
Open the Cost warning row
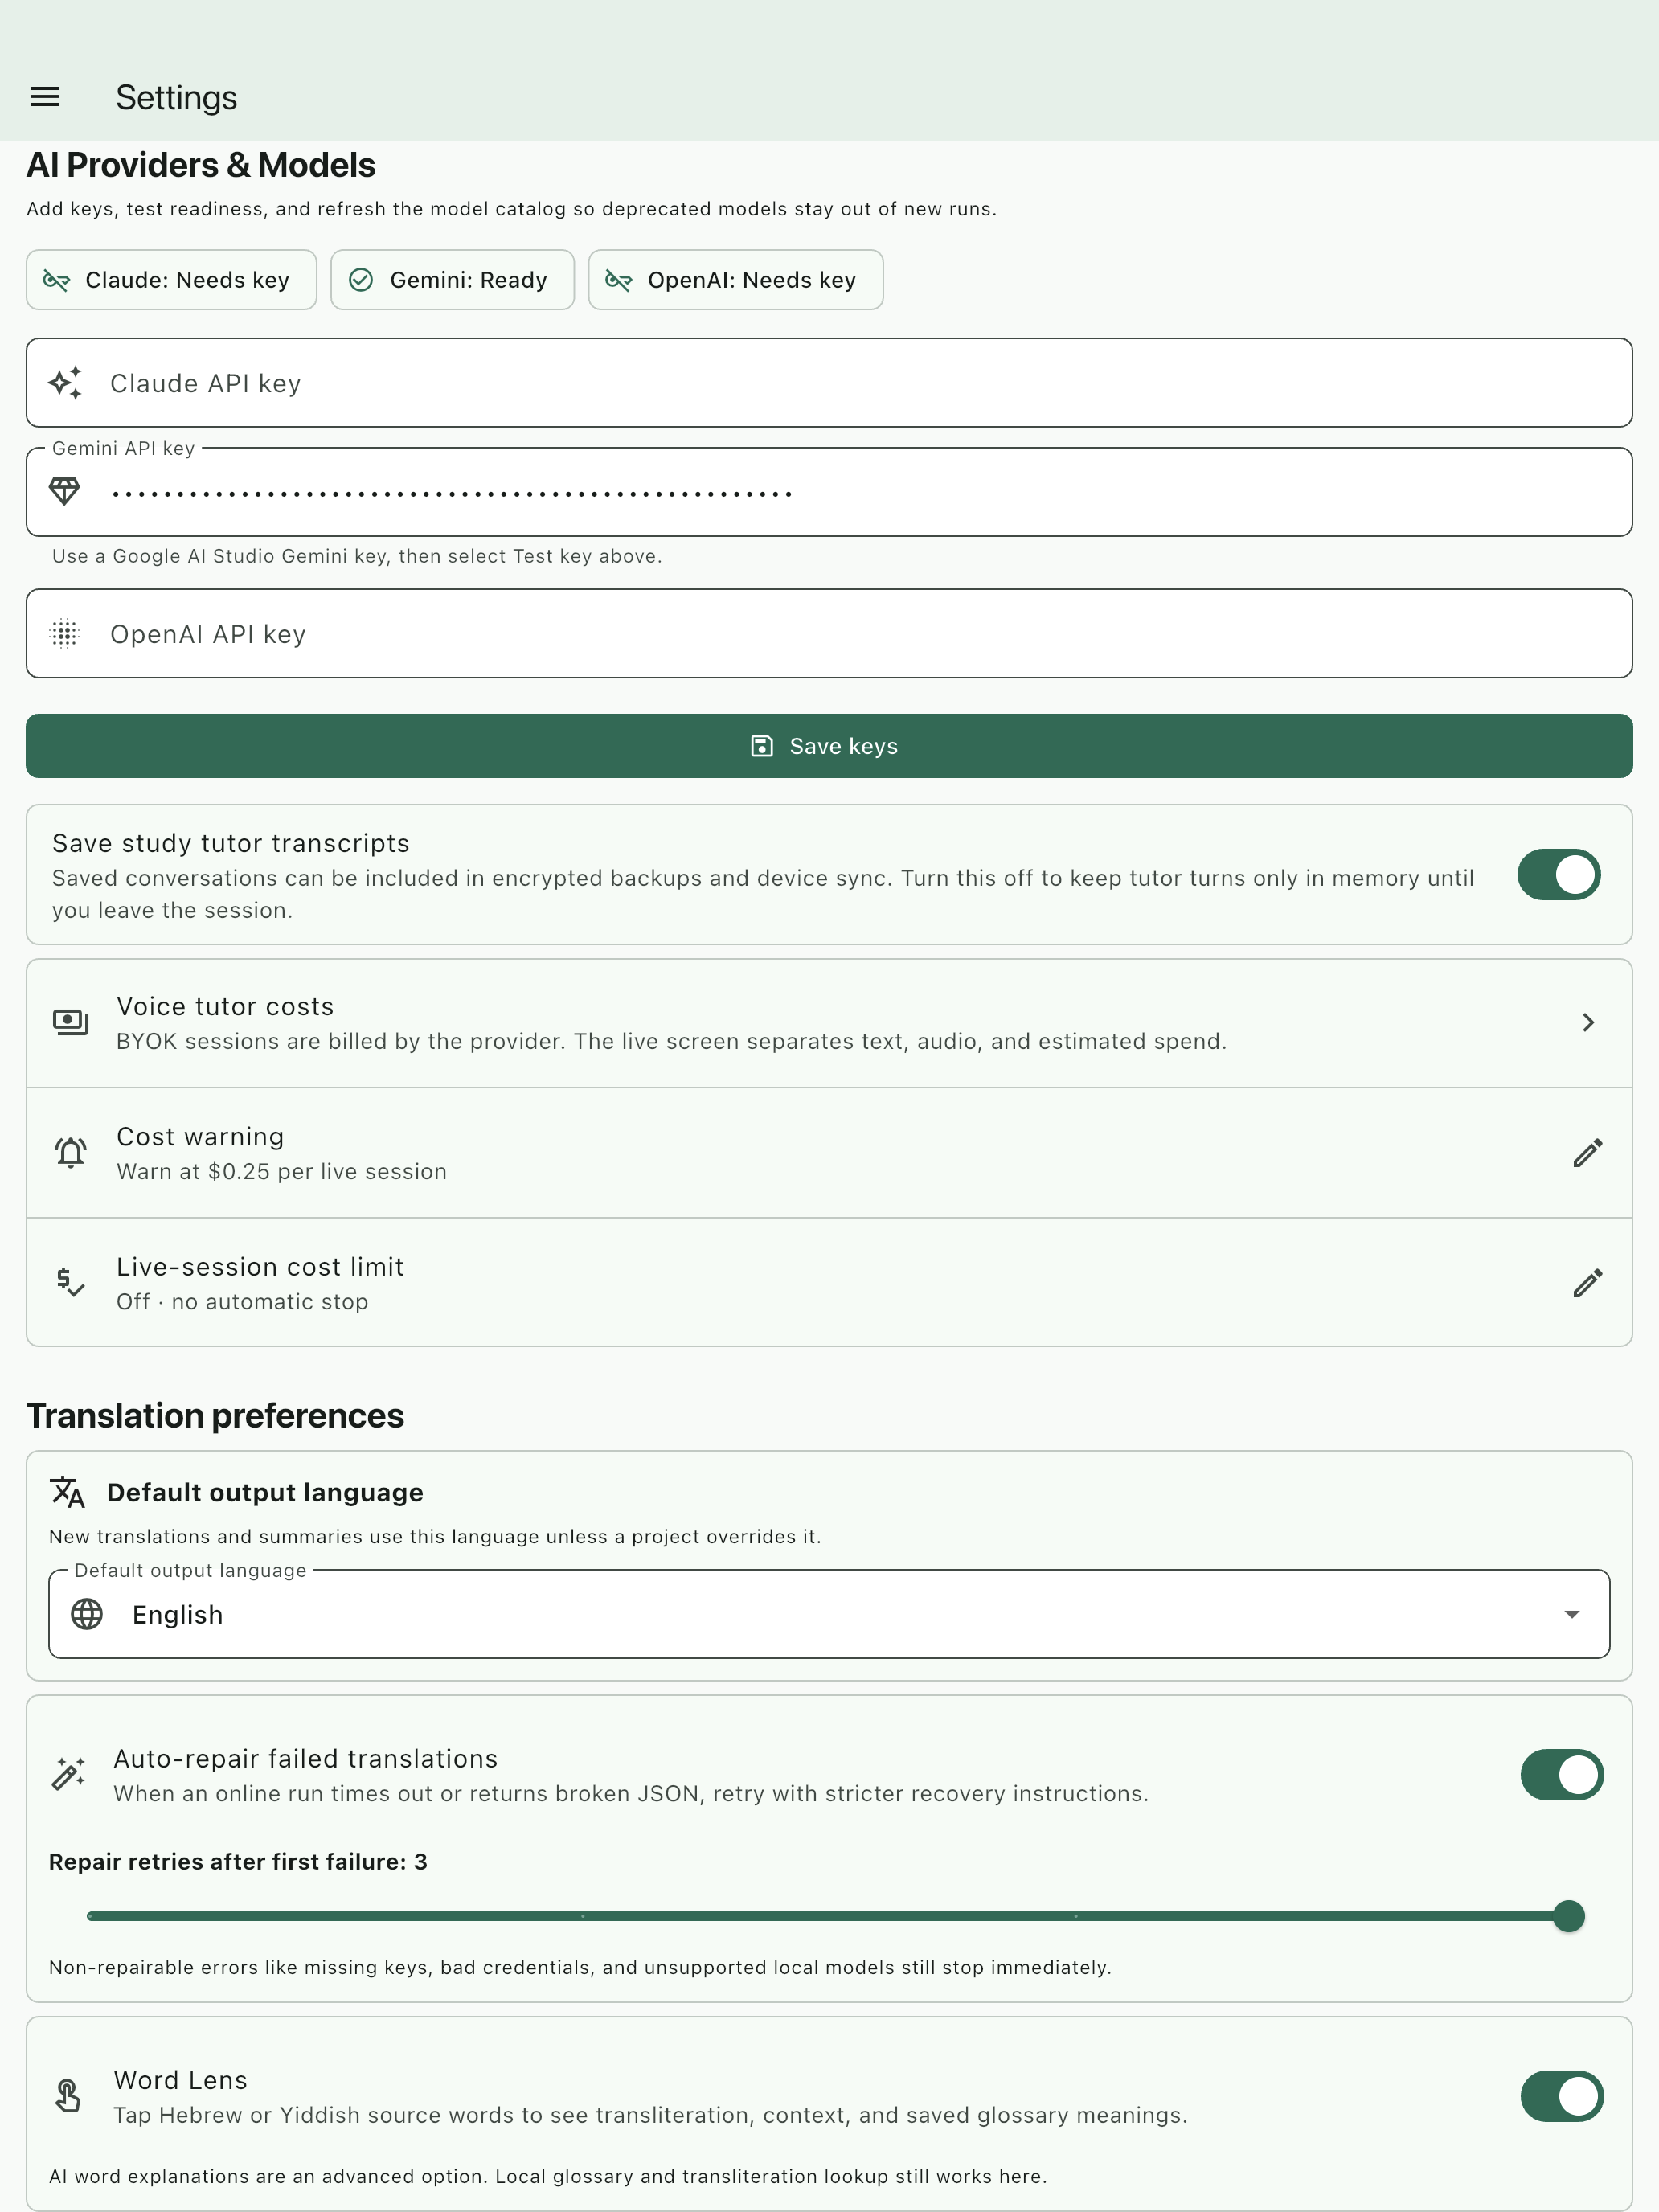[829, 1153]
